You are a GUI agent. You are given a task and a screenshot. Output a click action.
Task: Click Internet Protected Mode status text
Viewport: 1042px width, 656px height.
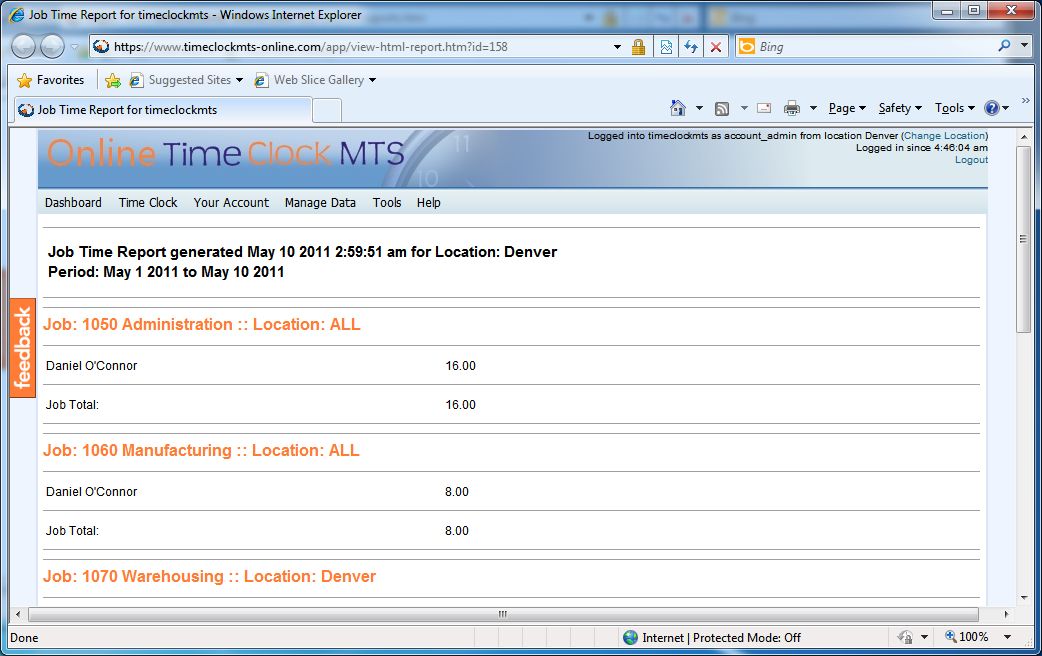[x=721, y=637]
